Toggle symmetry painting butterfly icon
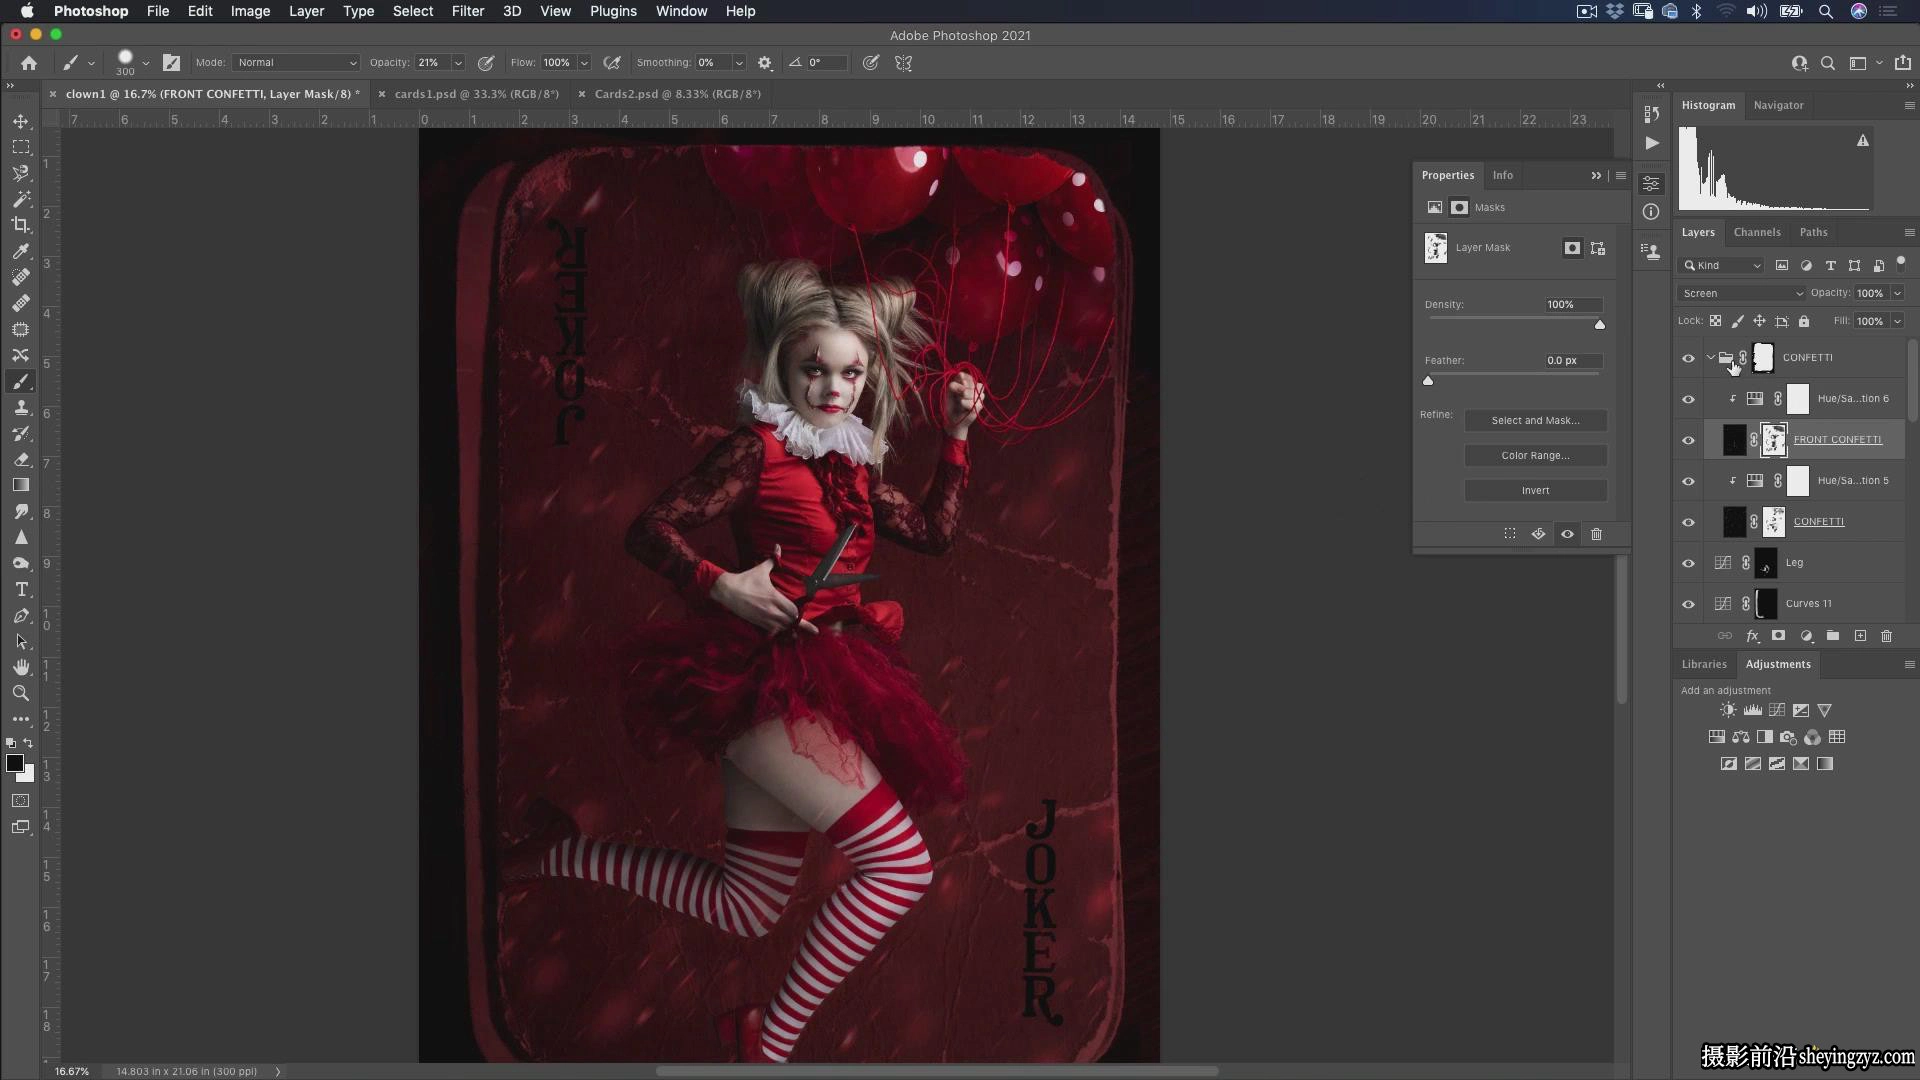 pyautogui.click(x=904, y=62)
